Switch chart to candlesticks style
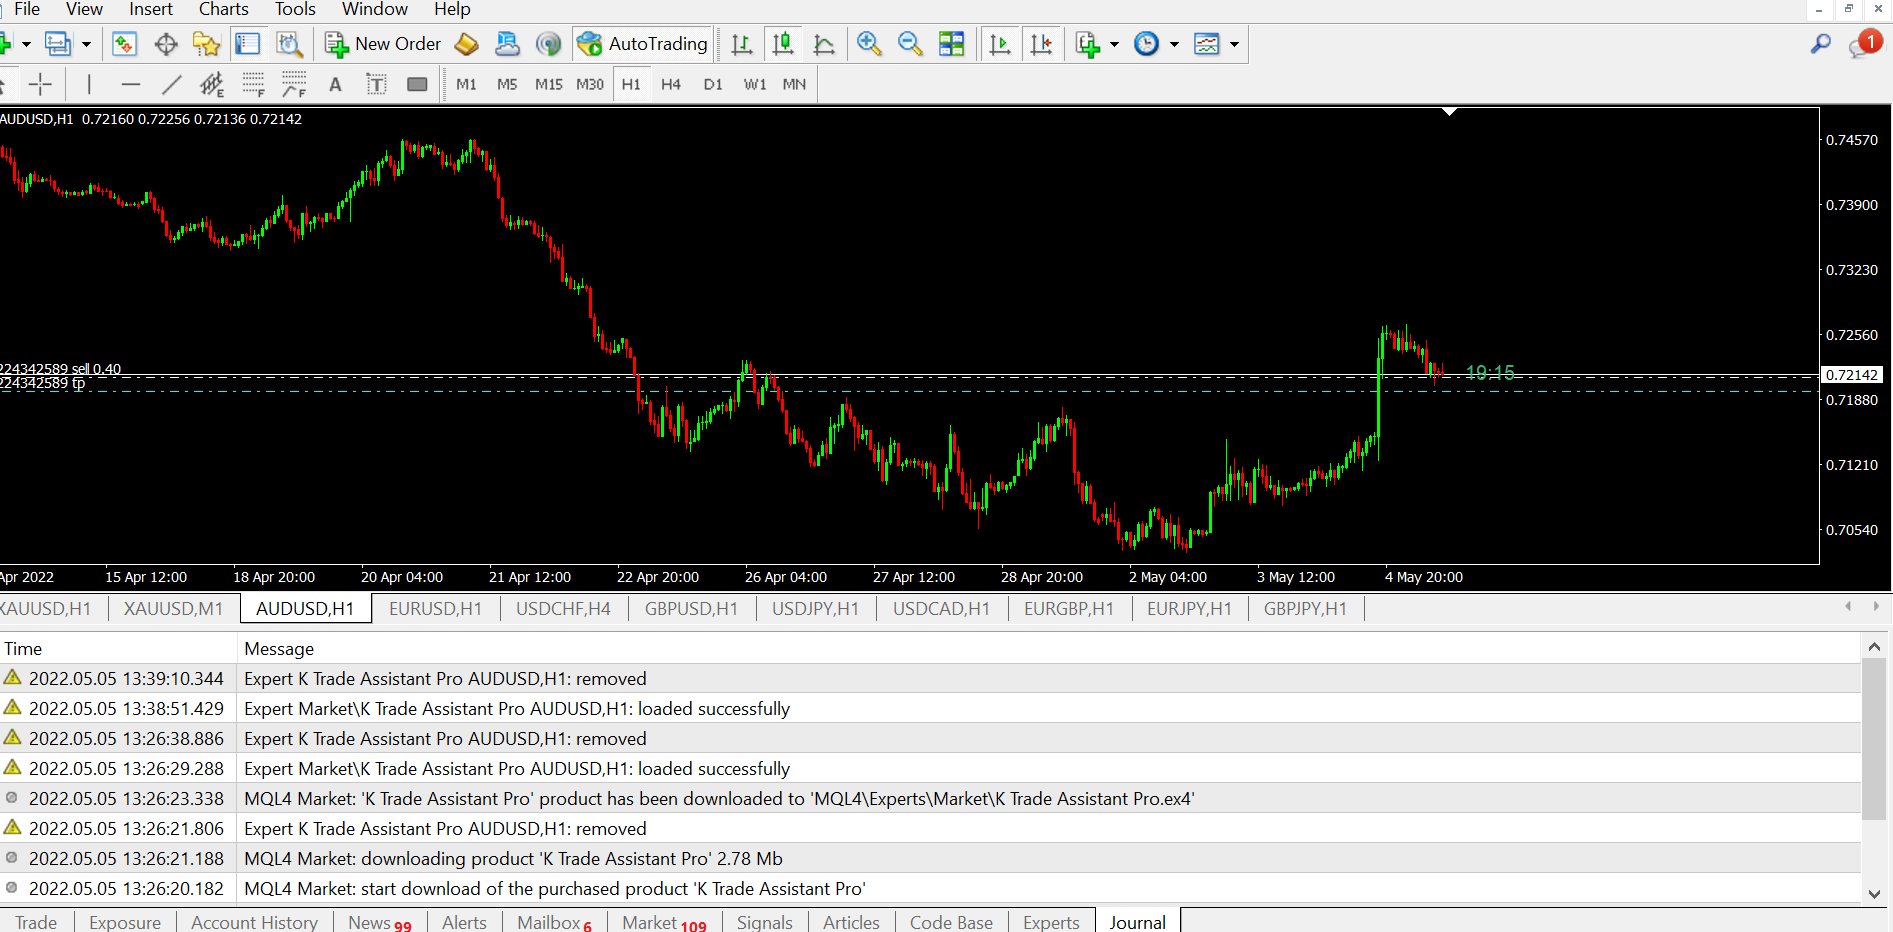Screen dimensions: 1893x932 (x=783, y=44)
